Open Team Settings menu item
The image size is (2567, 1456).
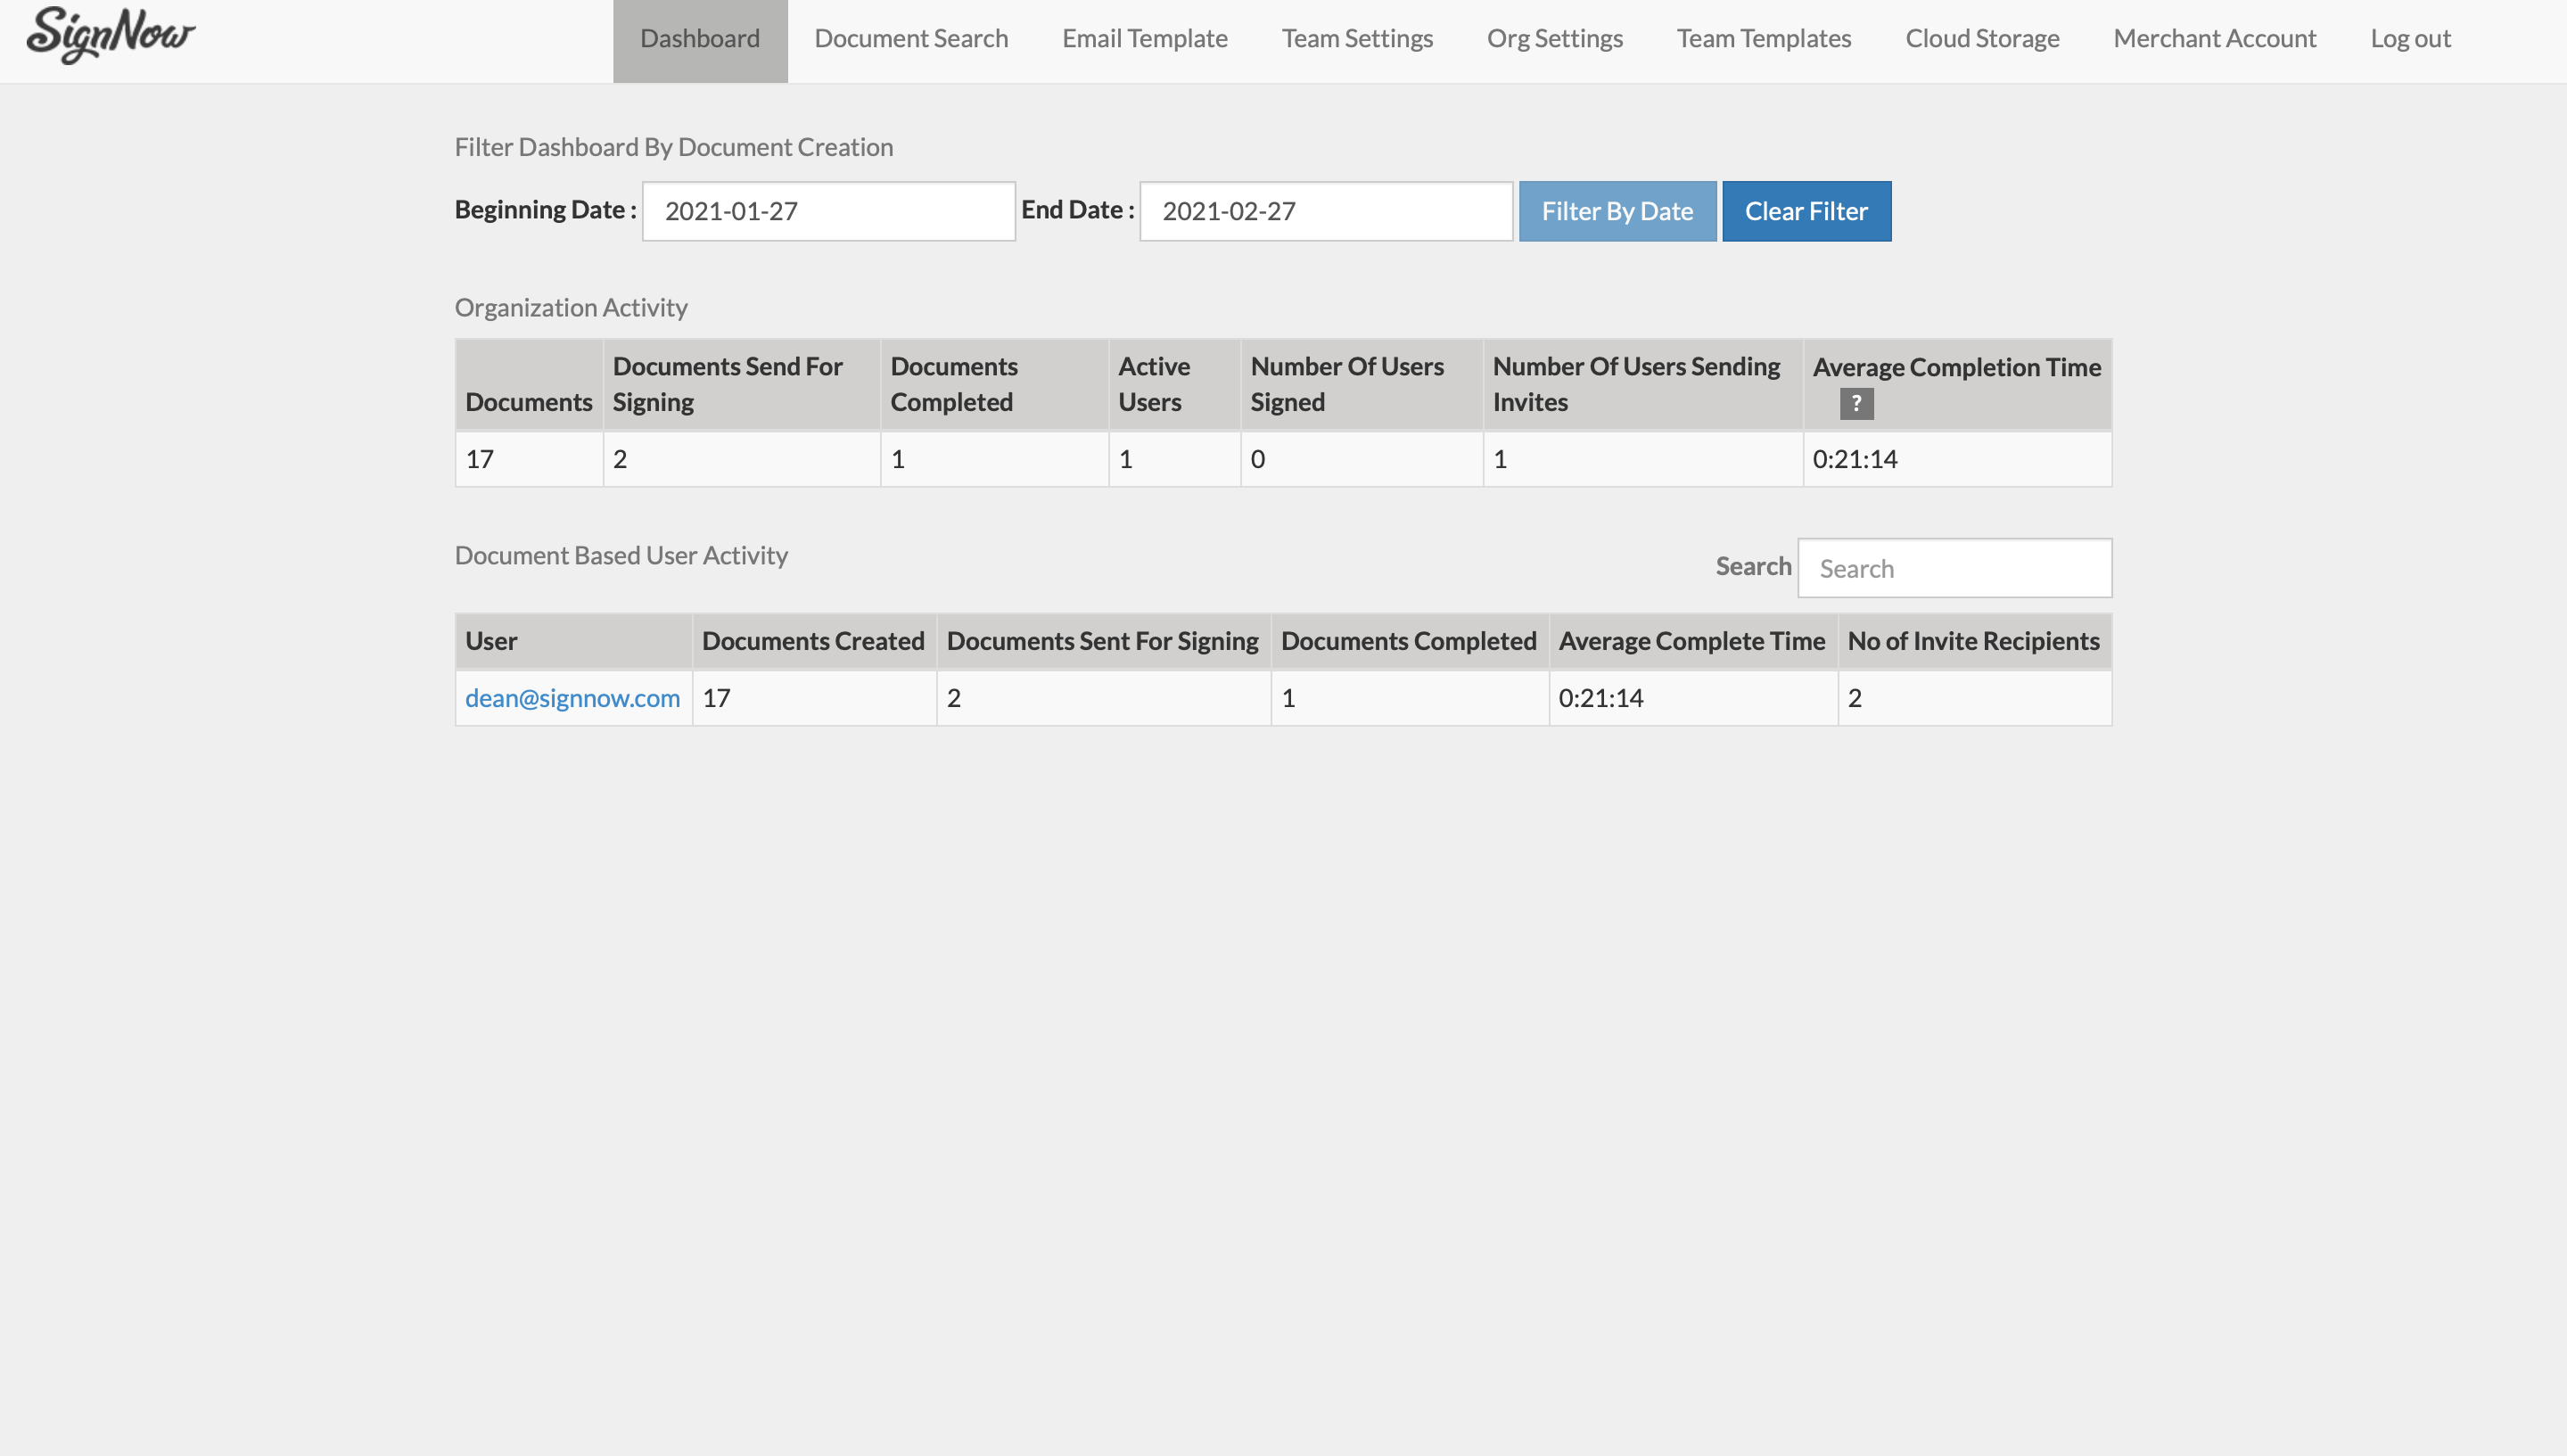[x=1358, y=38]
